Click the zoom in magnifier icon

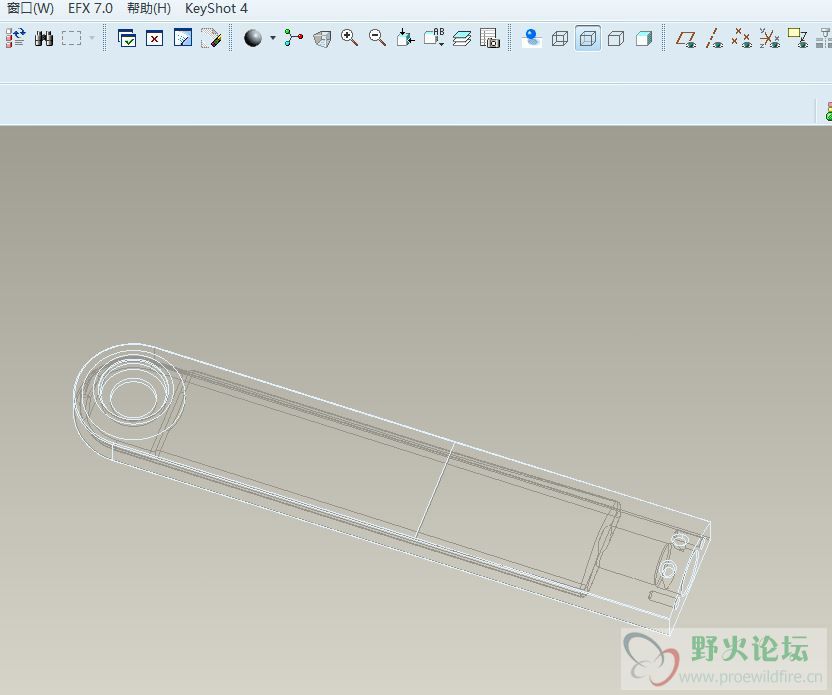349,38
